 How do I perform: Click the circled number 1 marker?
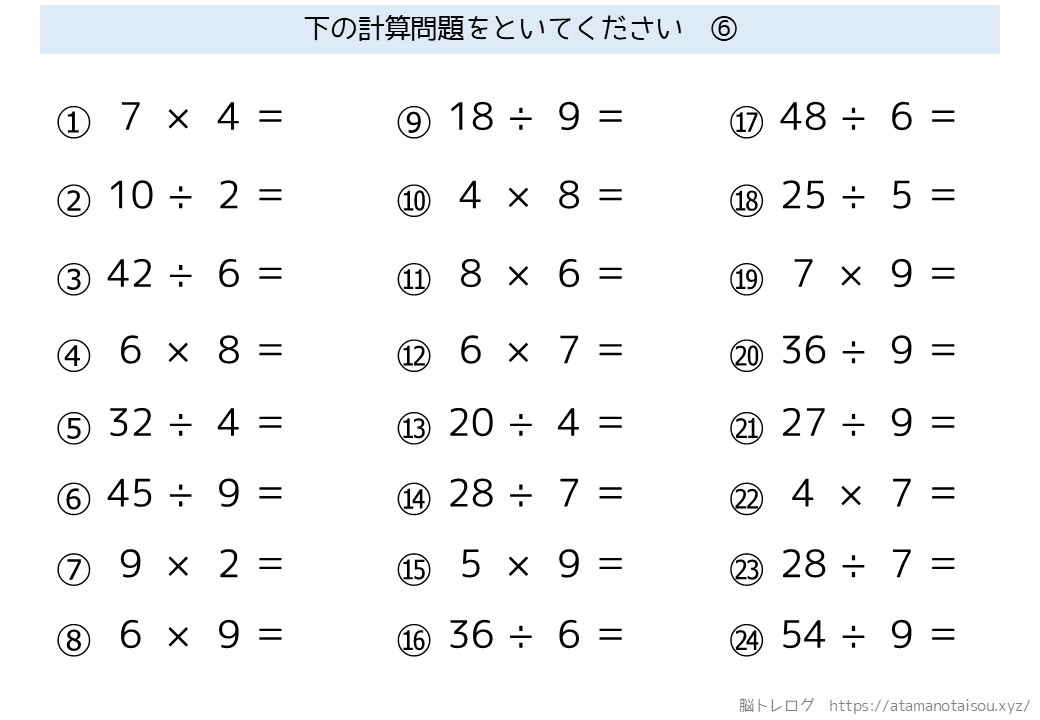click(73, 124)
